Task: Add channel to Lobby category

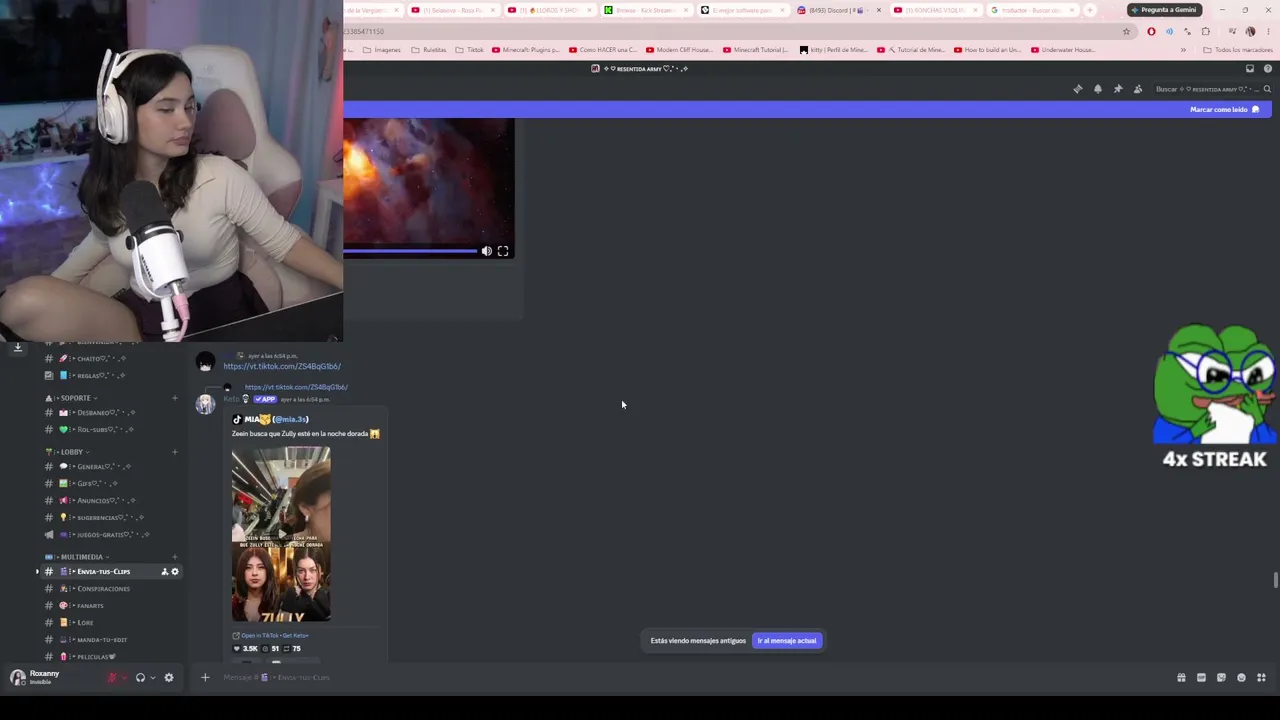Action: point(174,452)
